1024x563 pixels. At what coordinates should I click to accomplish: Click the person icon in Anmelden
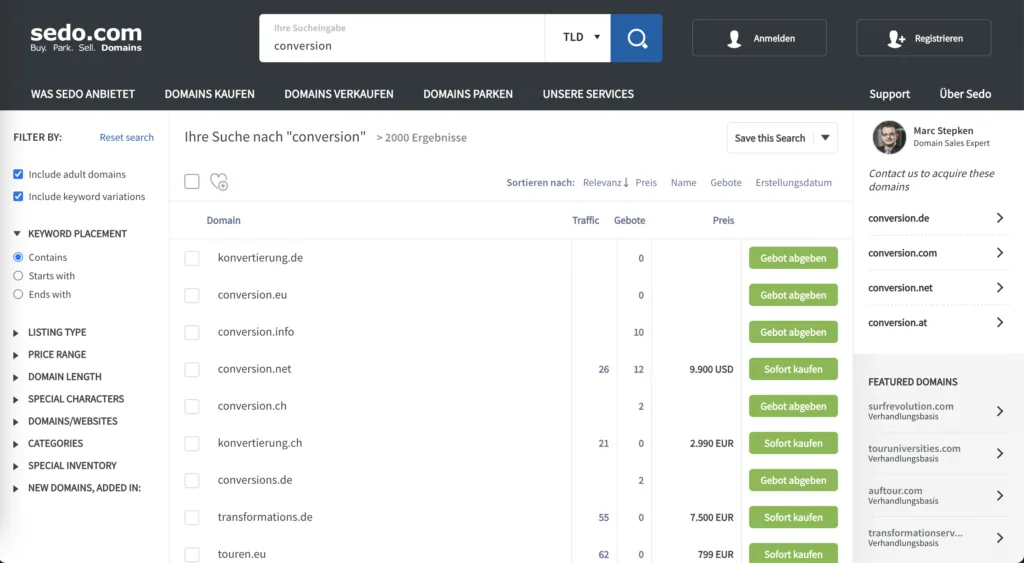click(x=734, y=39)
